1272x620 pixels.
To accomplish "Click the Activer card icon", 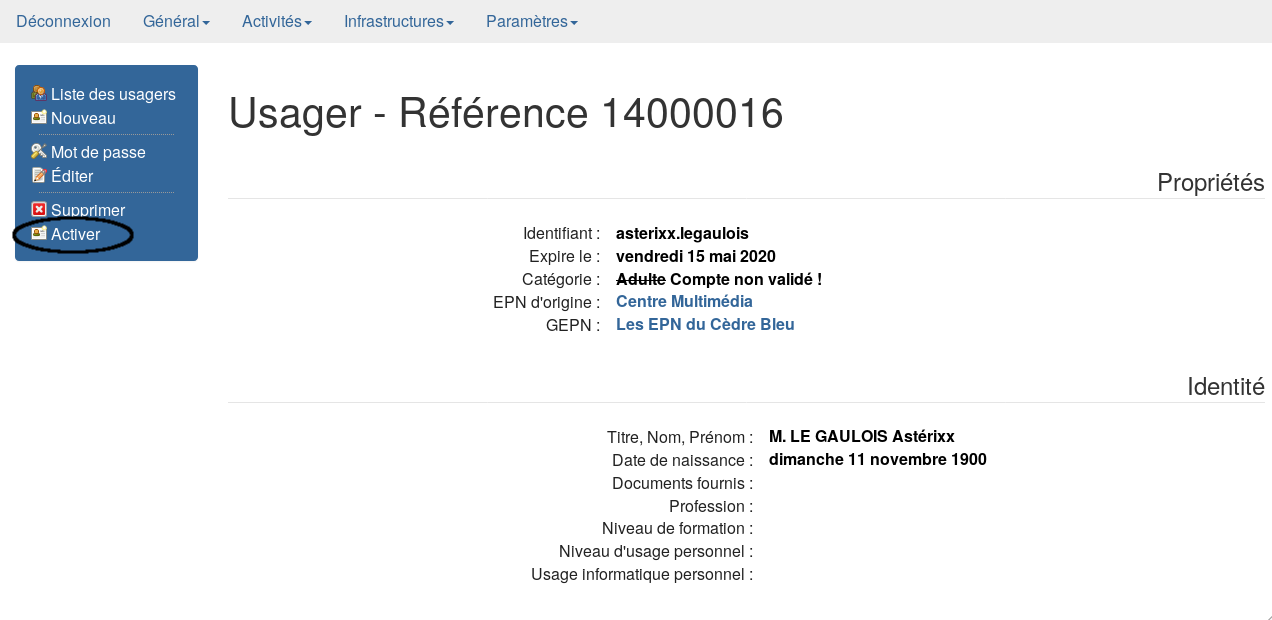I will 39,233.
